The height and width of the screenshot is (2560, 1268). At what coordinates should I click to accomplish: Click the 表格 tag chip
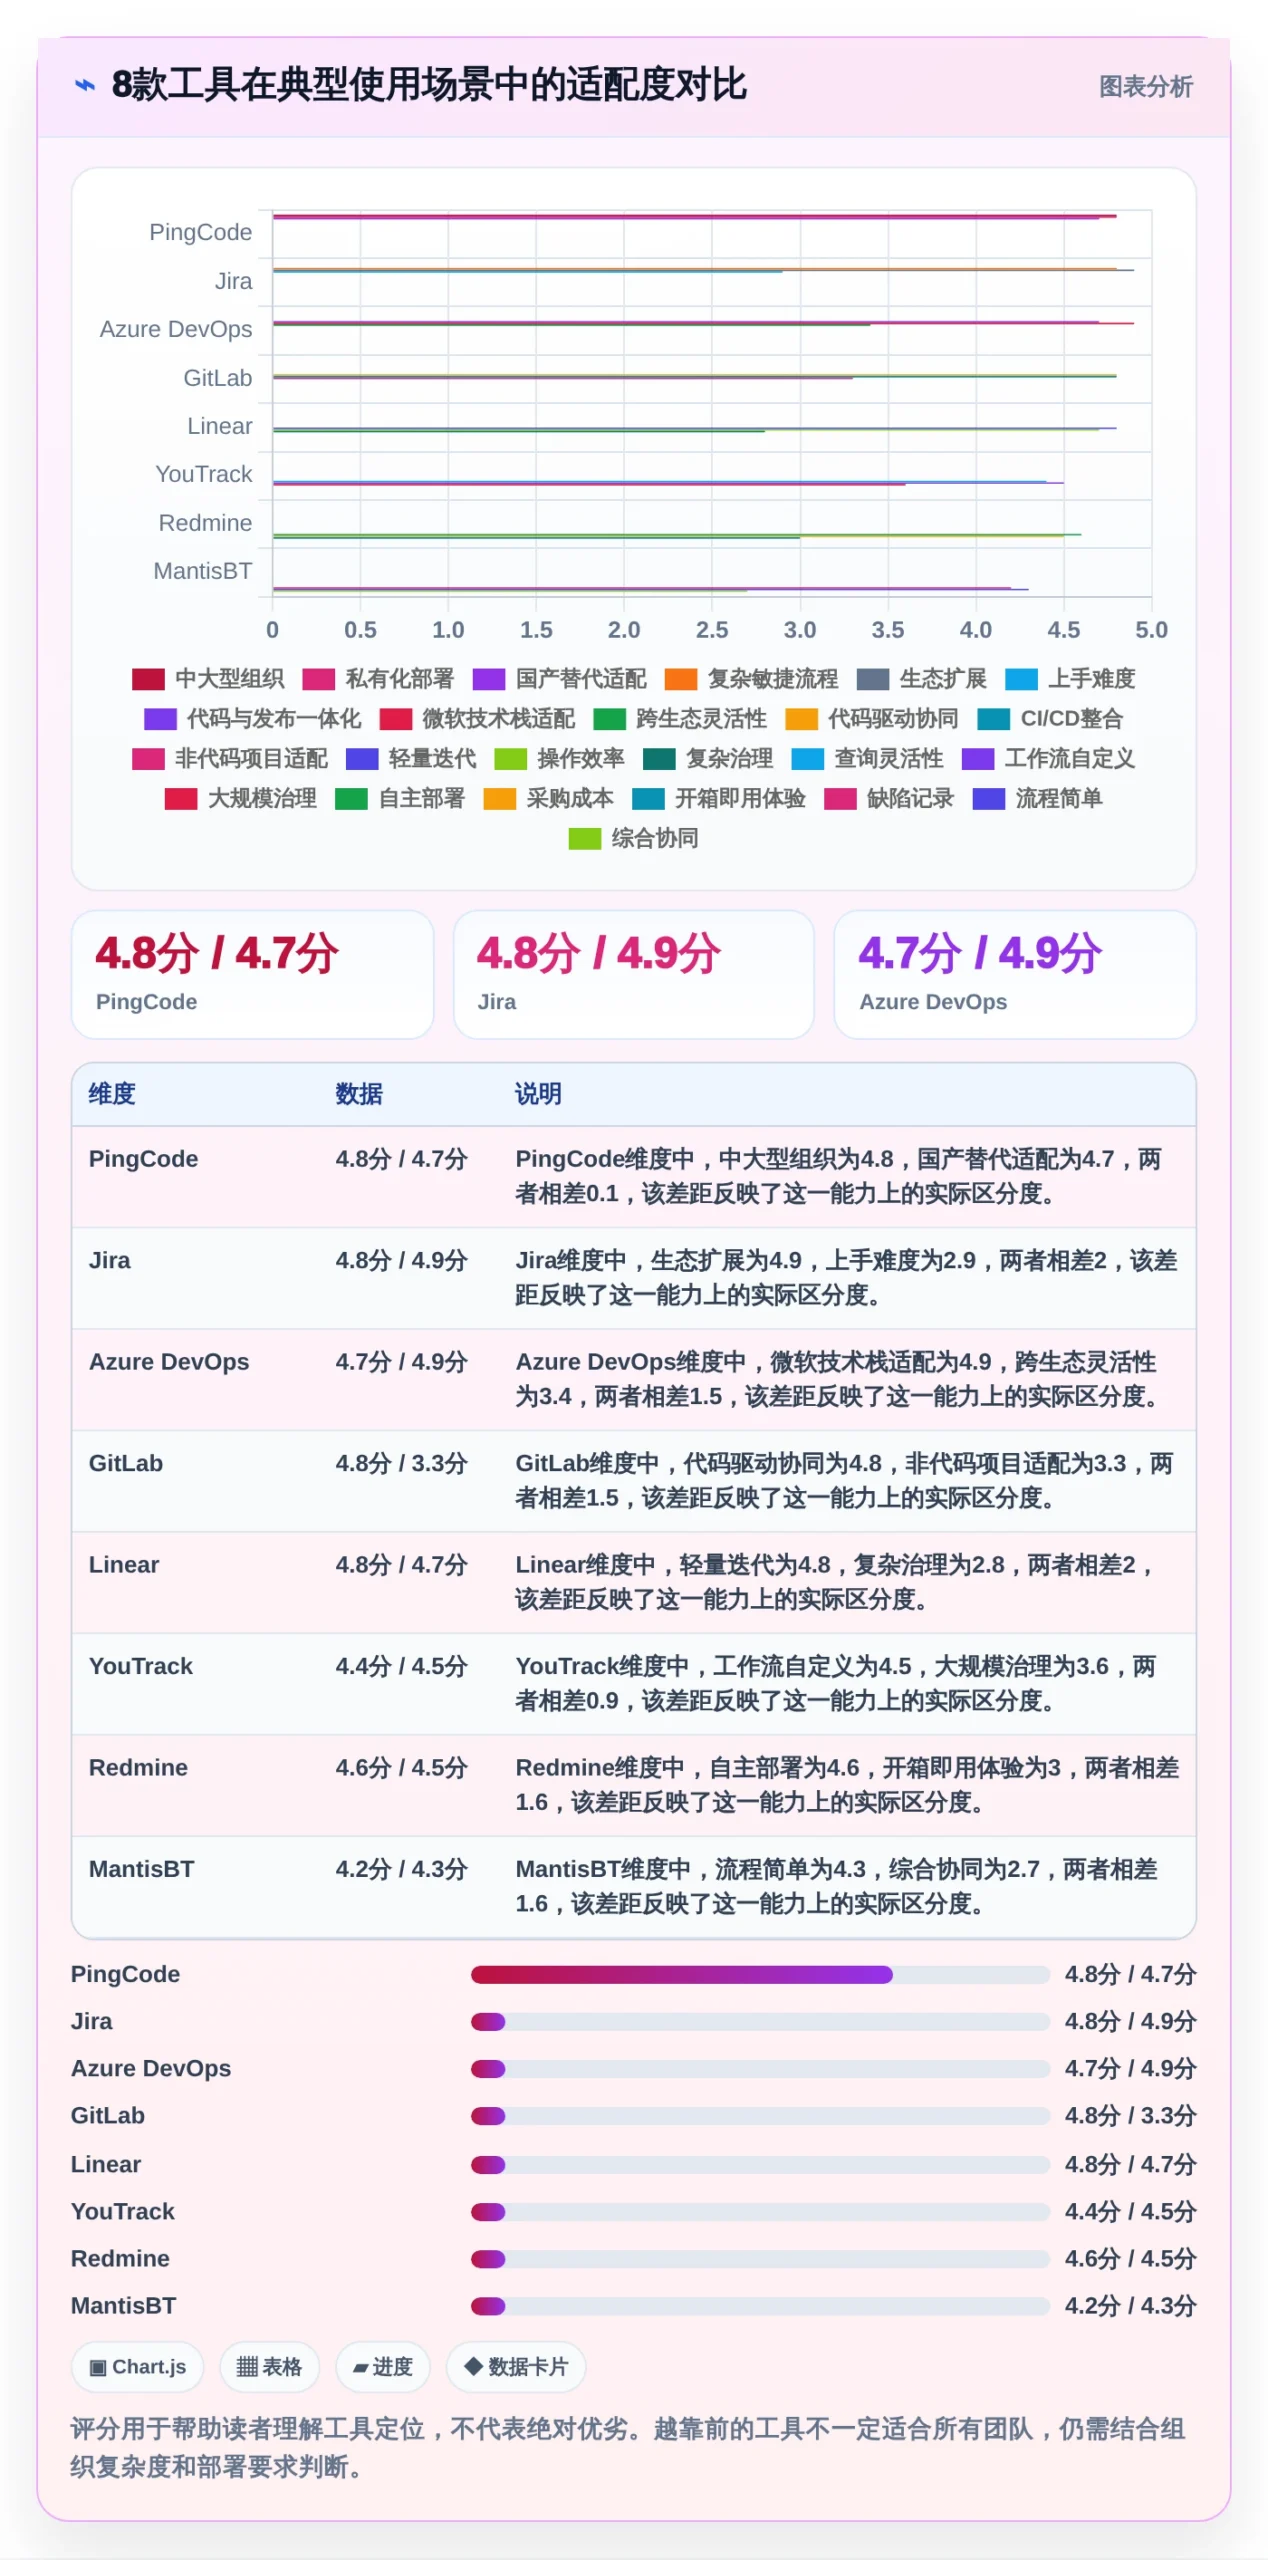pyautogui.click(x=270, y=2367)
